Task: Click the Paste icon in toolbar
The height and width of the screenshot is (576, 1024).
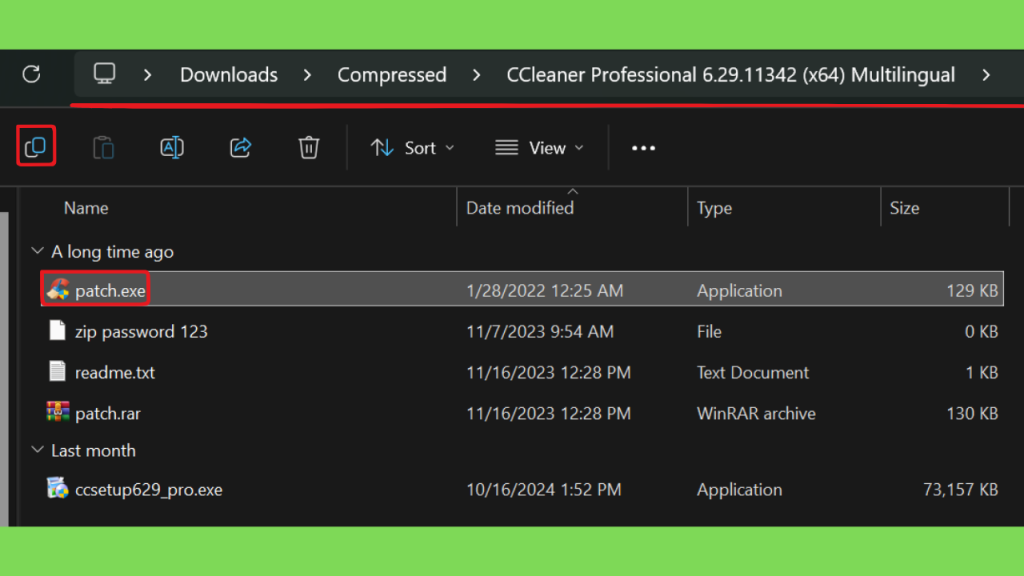Action: coord(103,148)
